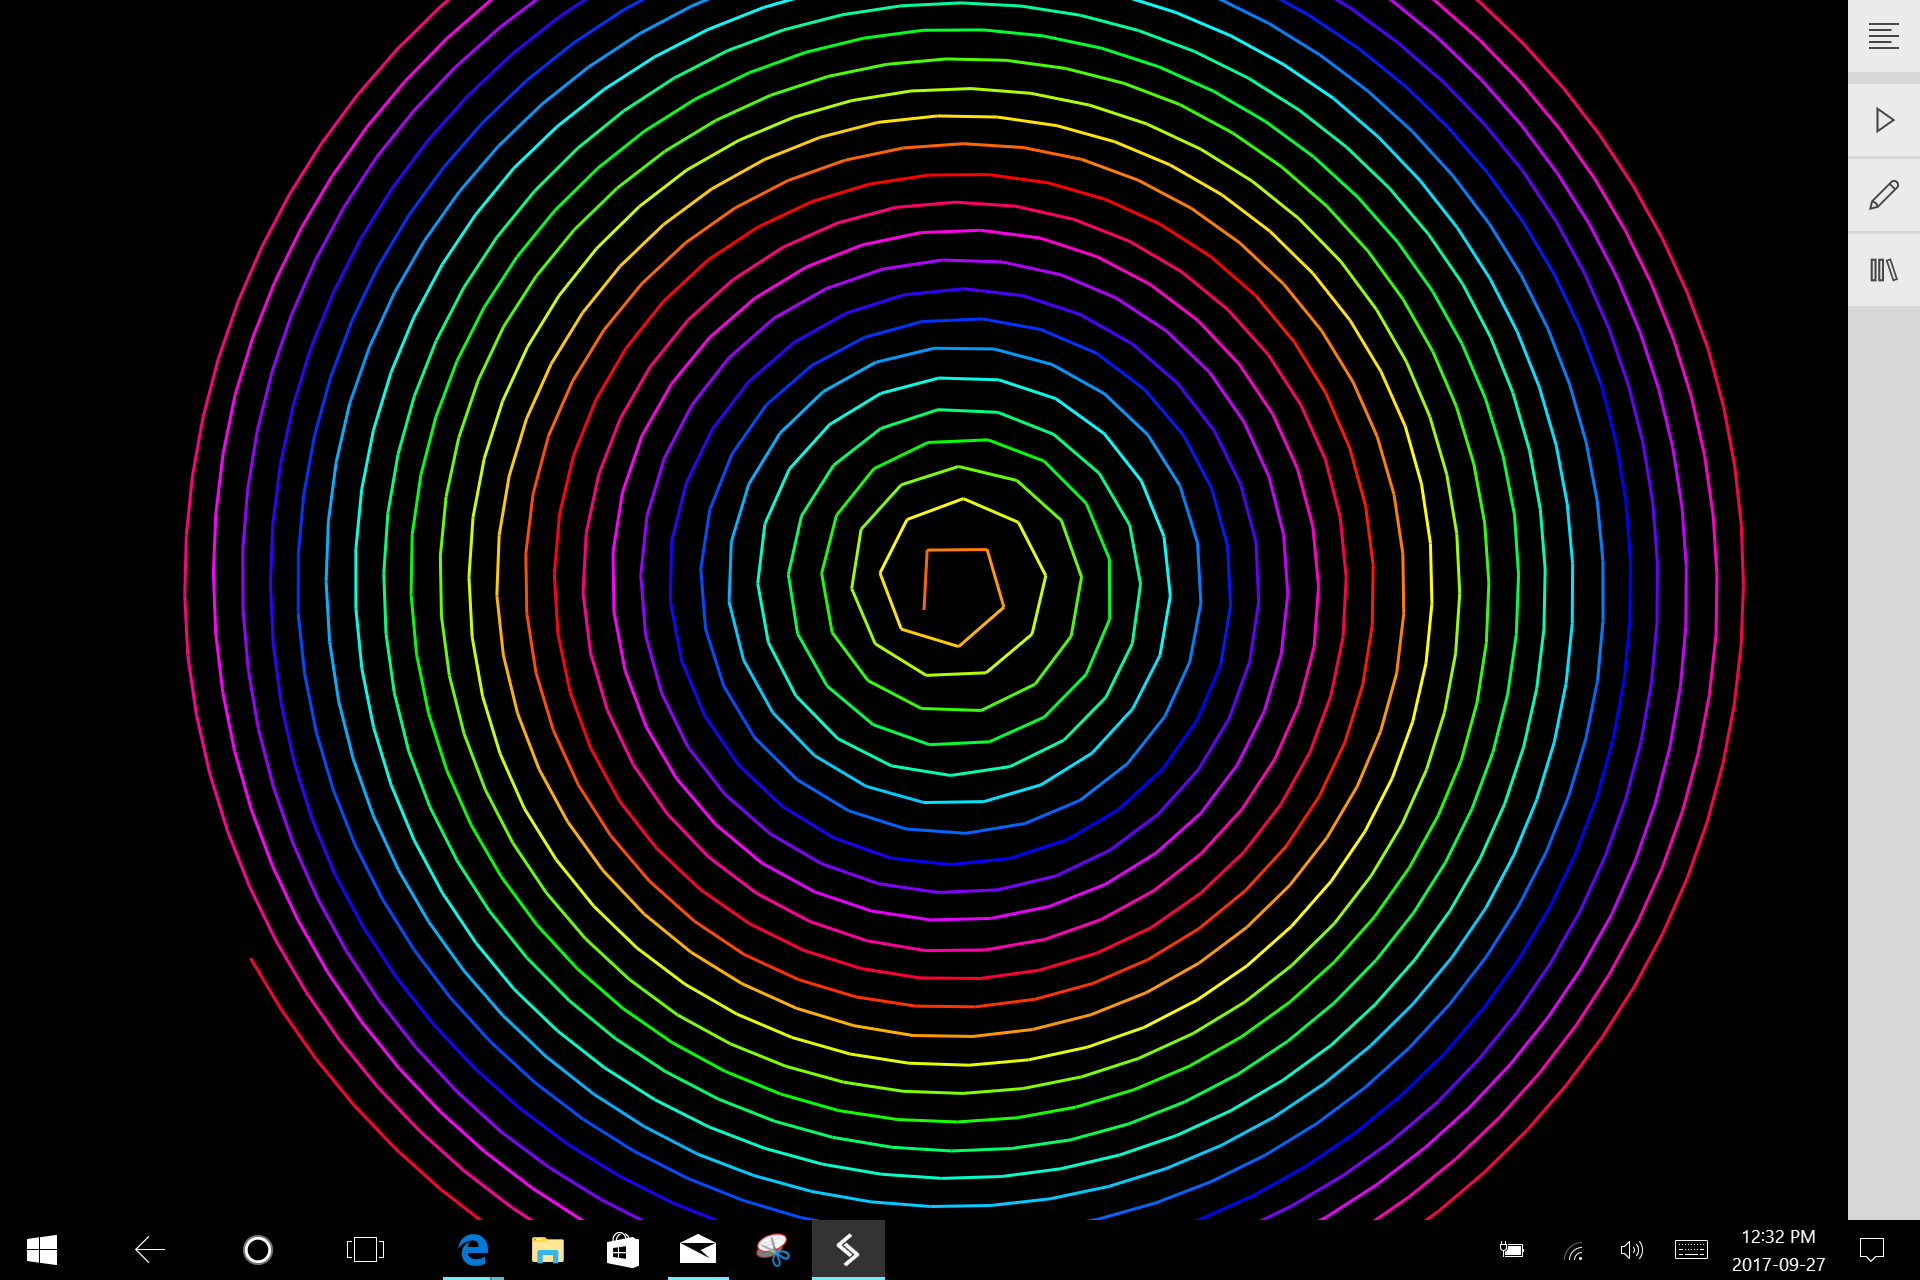
Task: Go back using the taskbar arrow
Action: coord(150,1249)
